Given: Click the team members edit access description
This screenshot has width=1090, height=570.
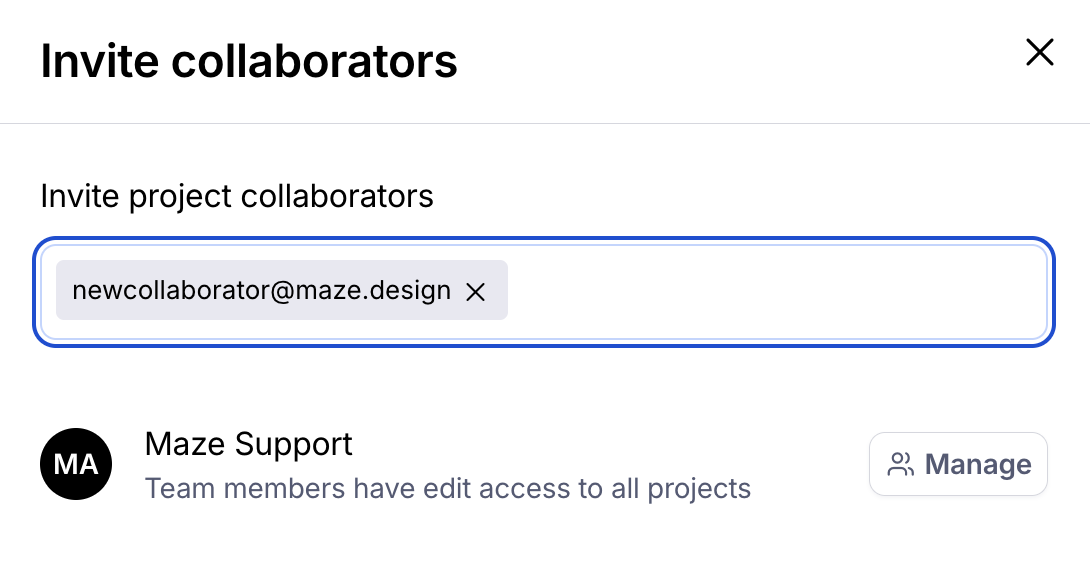Looking at the screenshot, I should pyautogui.click(x=447, y=489).
